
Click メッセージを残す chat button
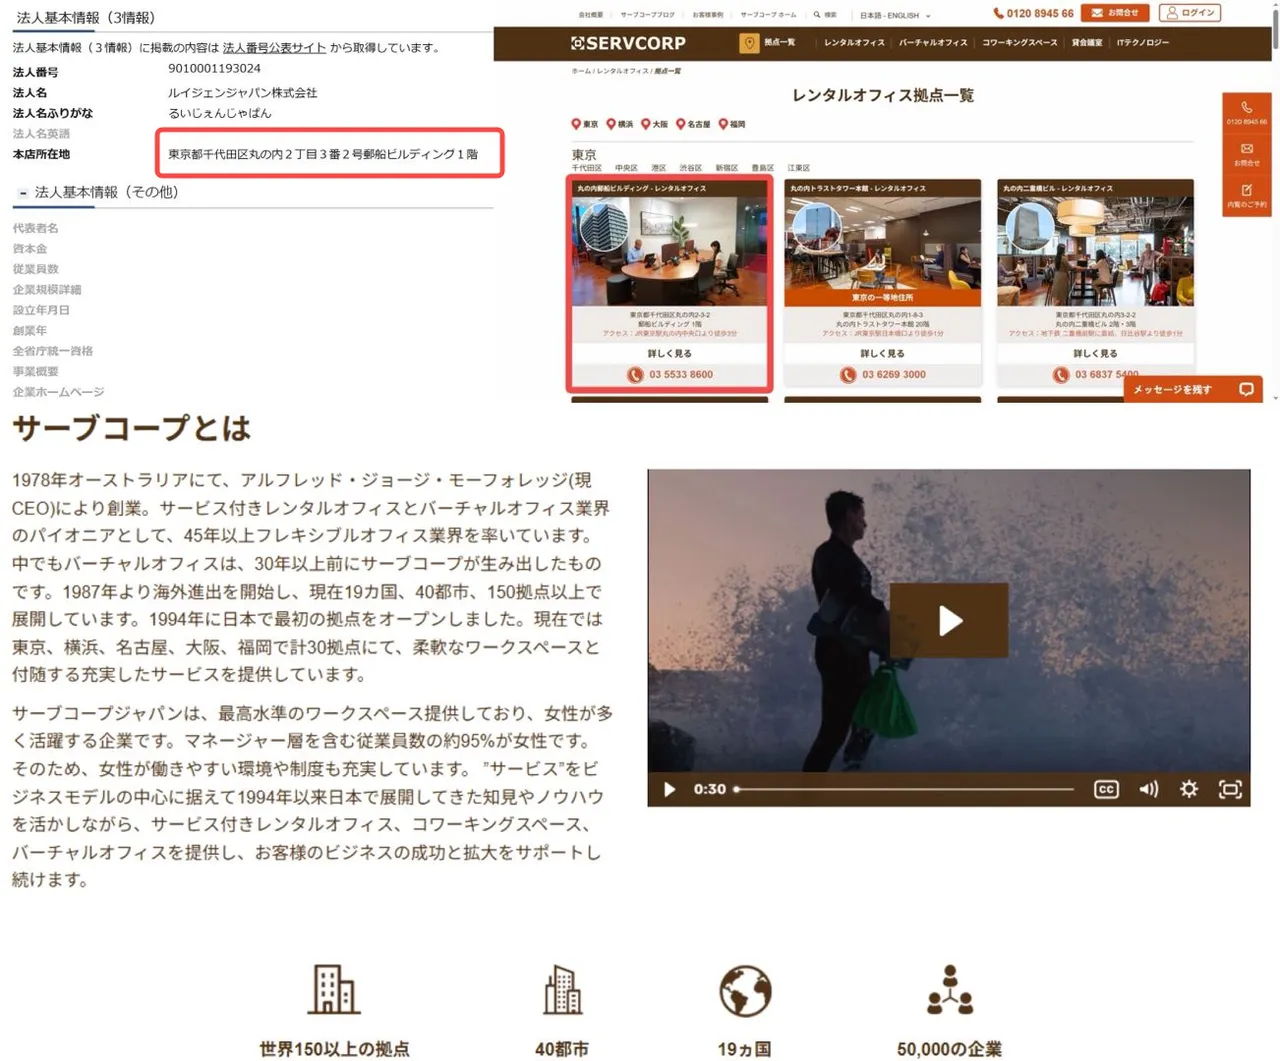[1192, 389]
